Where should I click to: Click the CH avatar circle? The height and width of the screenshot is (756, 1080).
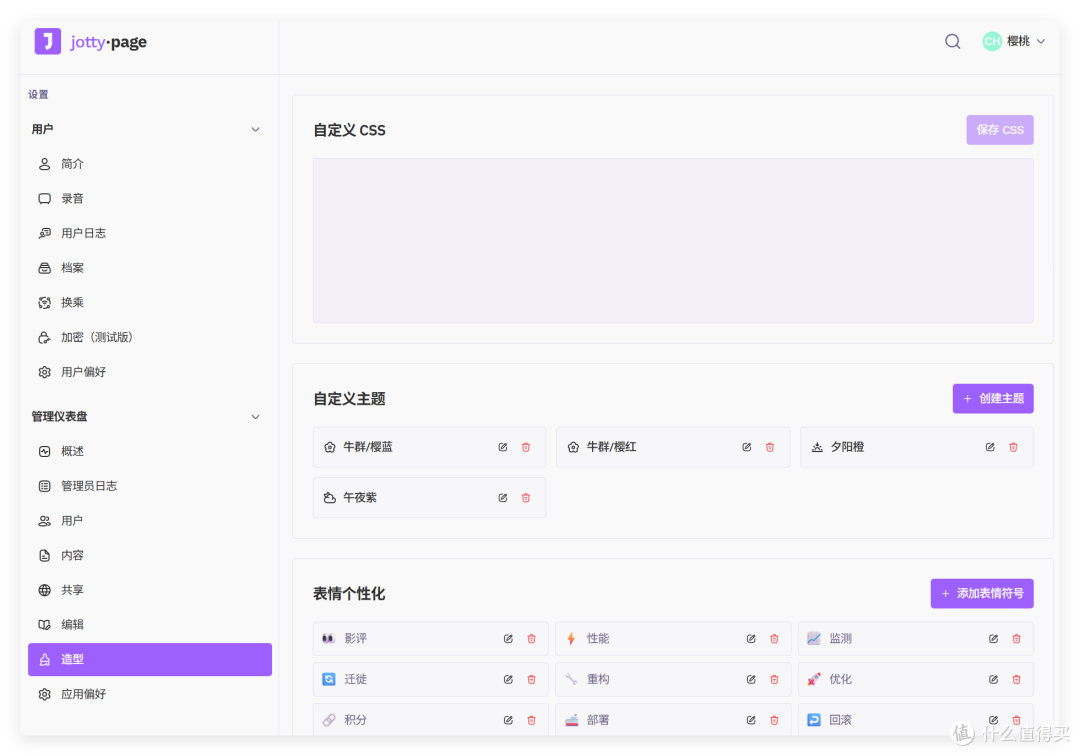(992, 41)
